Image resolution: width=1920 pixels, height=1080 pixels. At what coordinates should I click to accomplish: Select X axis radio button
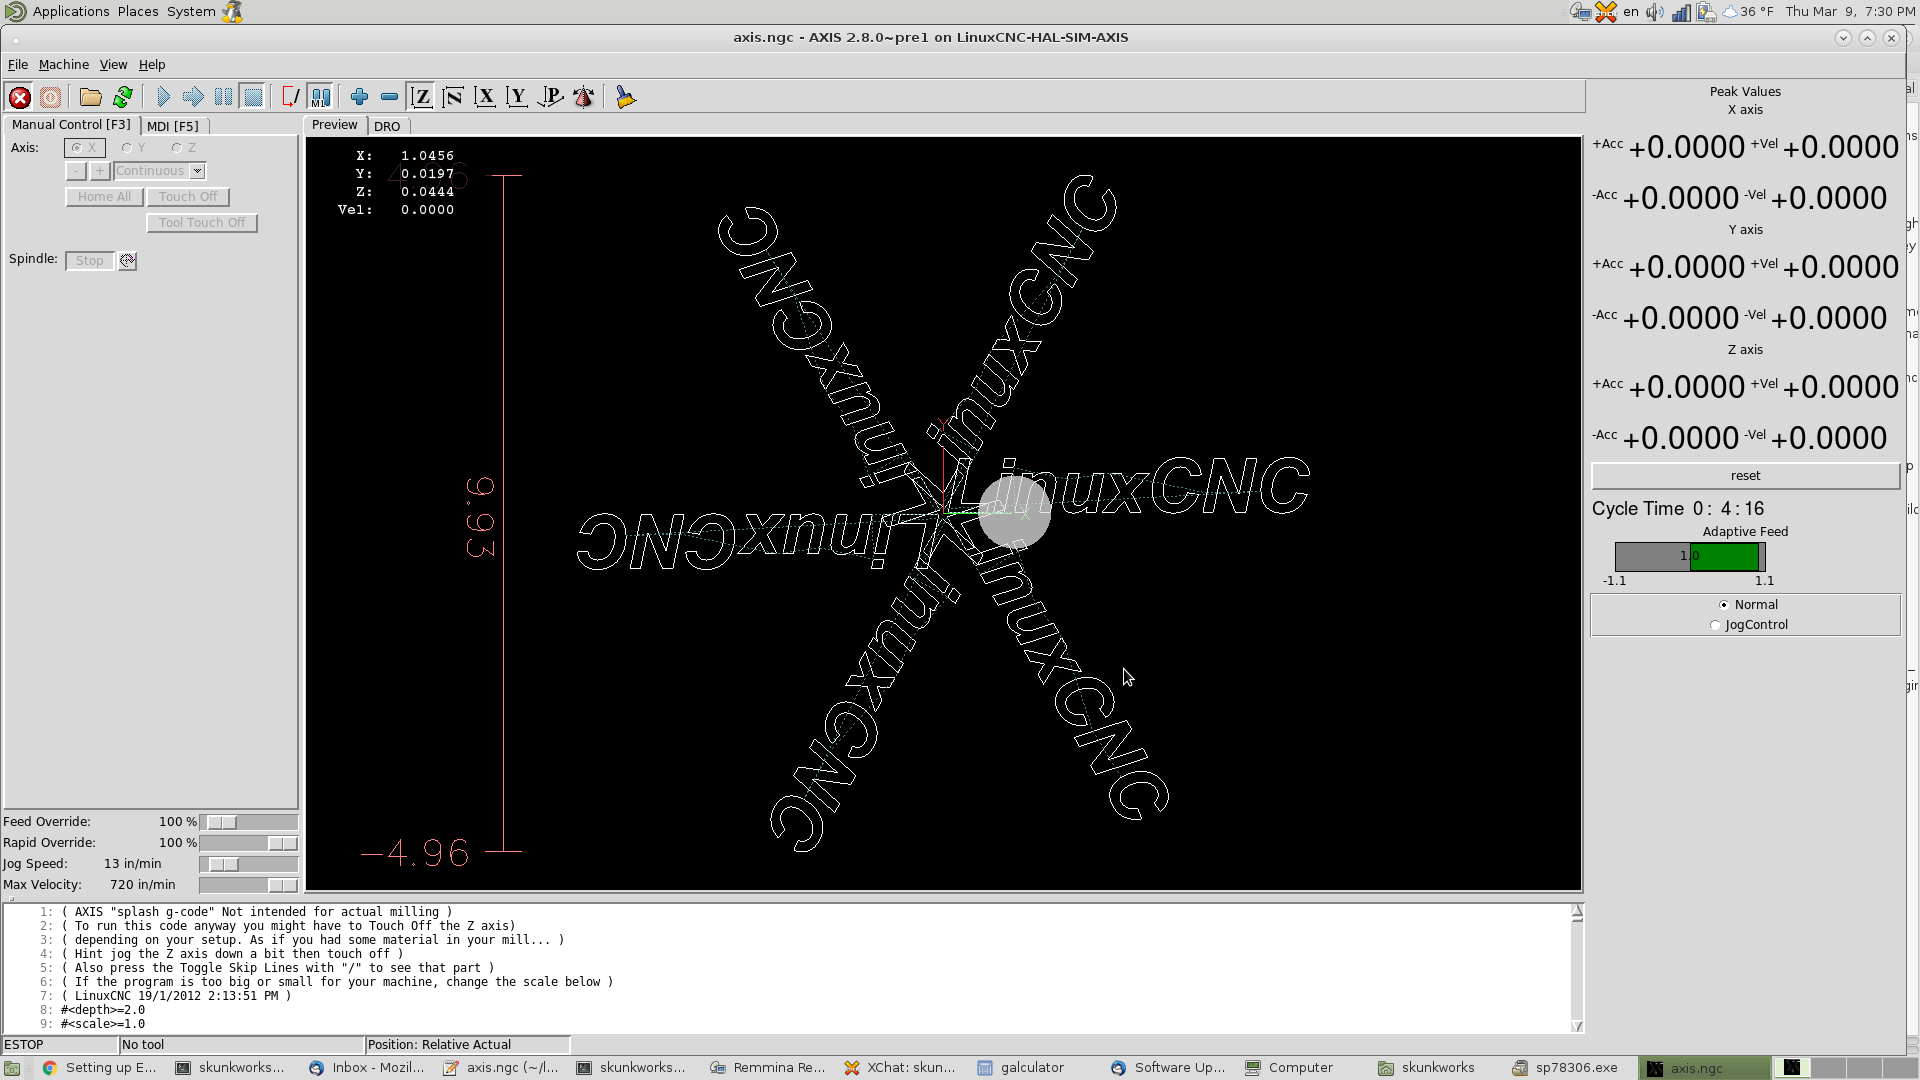point(84,148)
